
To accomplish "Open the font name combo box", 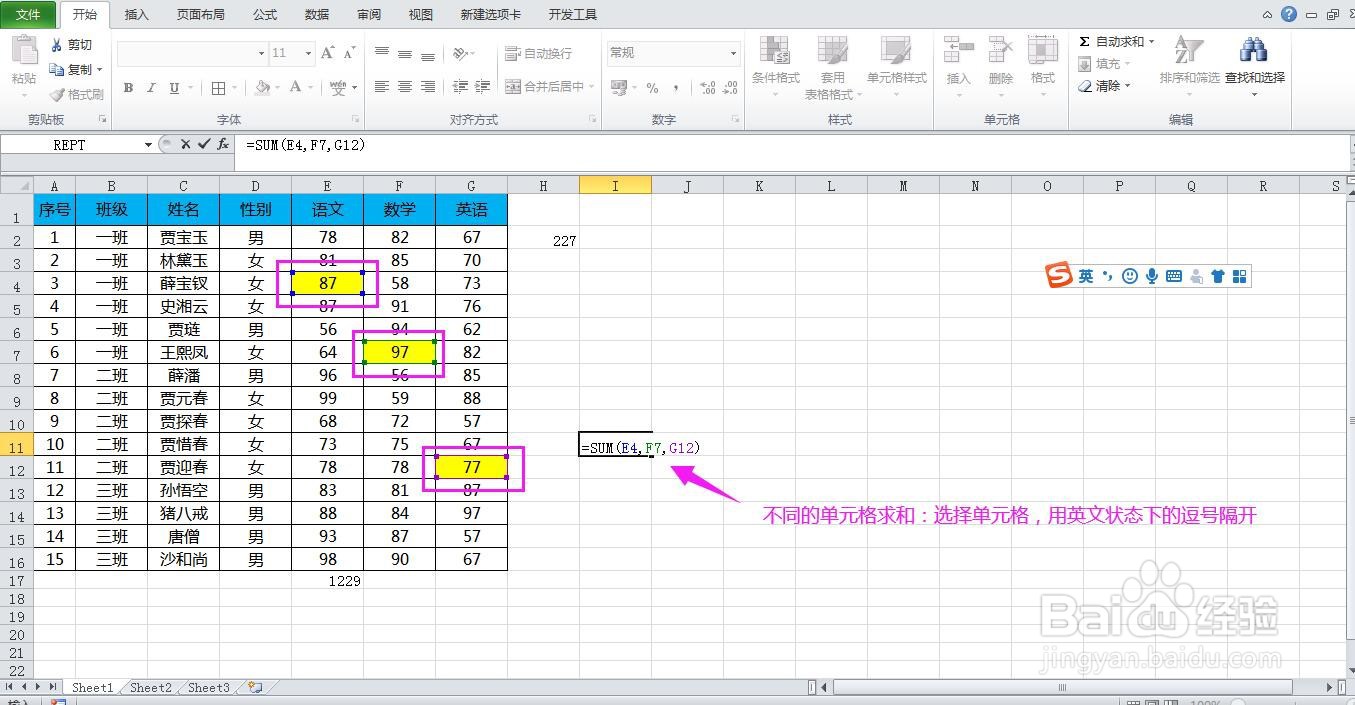I will pos(192,53).
